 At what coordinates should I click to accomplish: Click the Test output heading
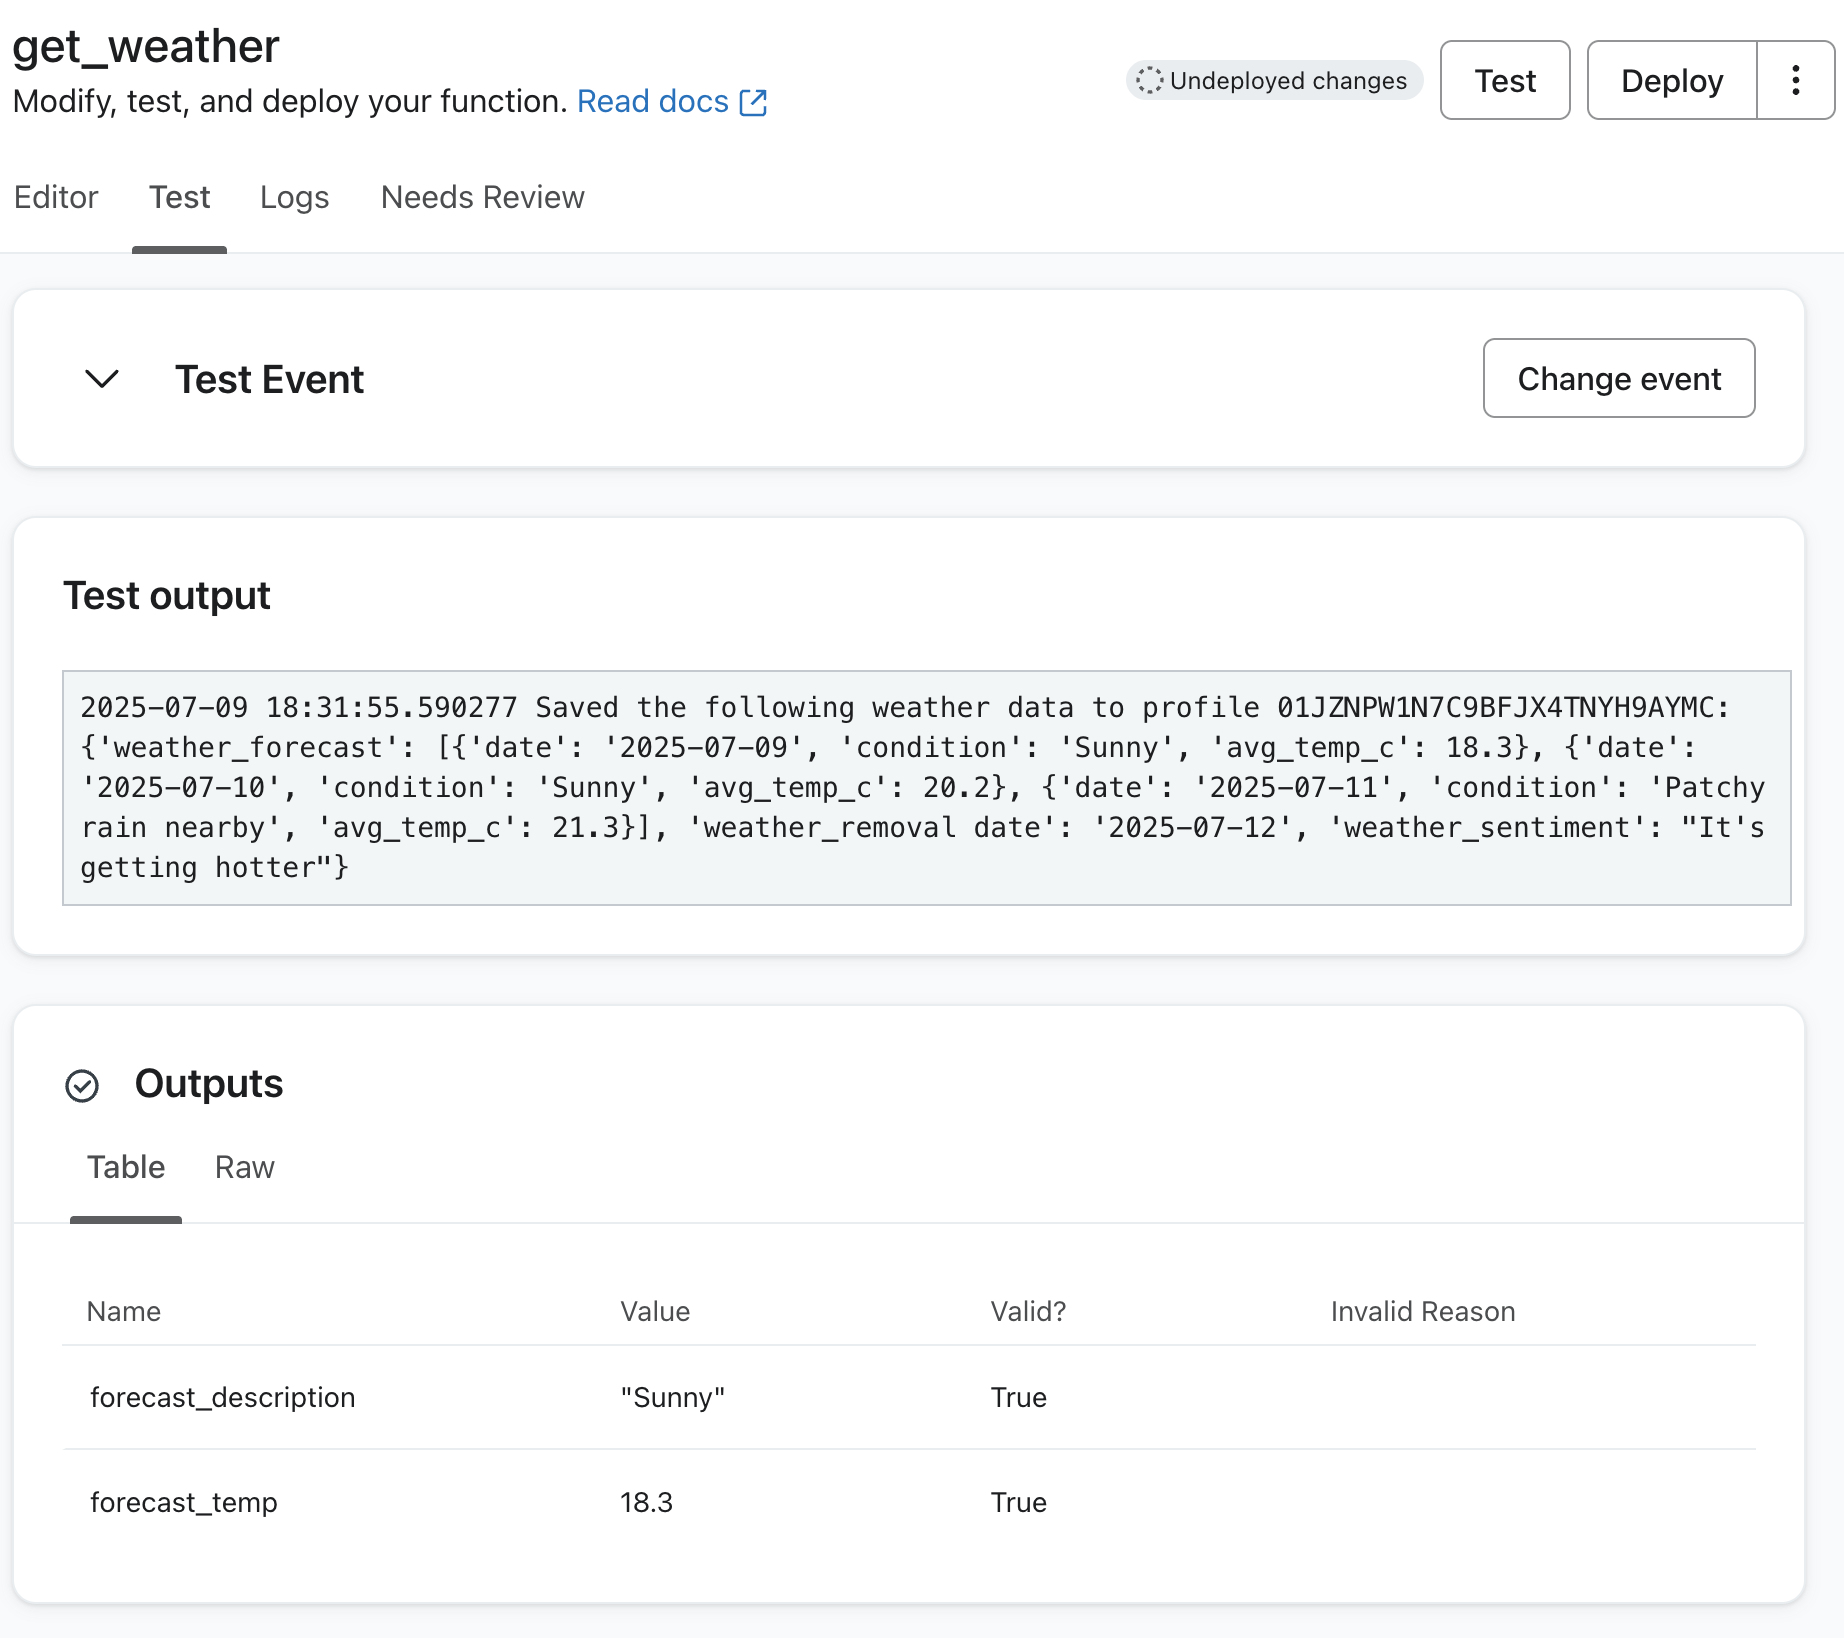(x=167, y=596)
